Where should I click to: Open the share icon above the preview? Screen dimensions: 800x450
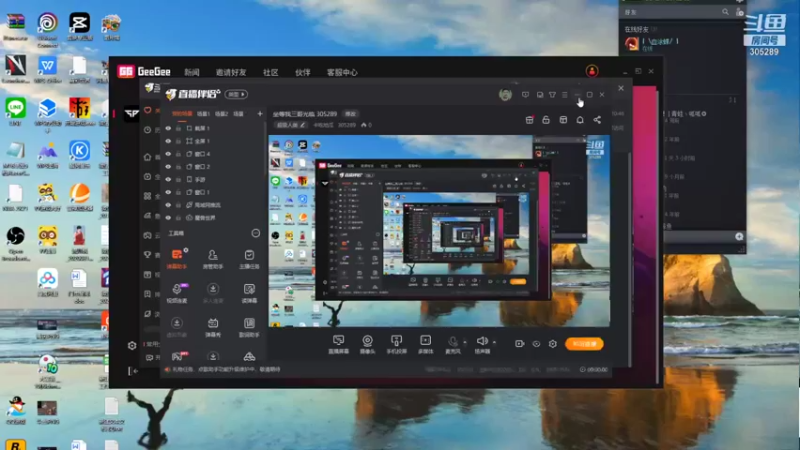(597, 120)
